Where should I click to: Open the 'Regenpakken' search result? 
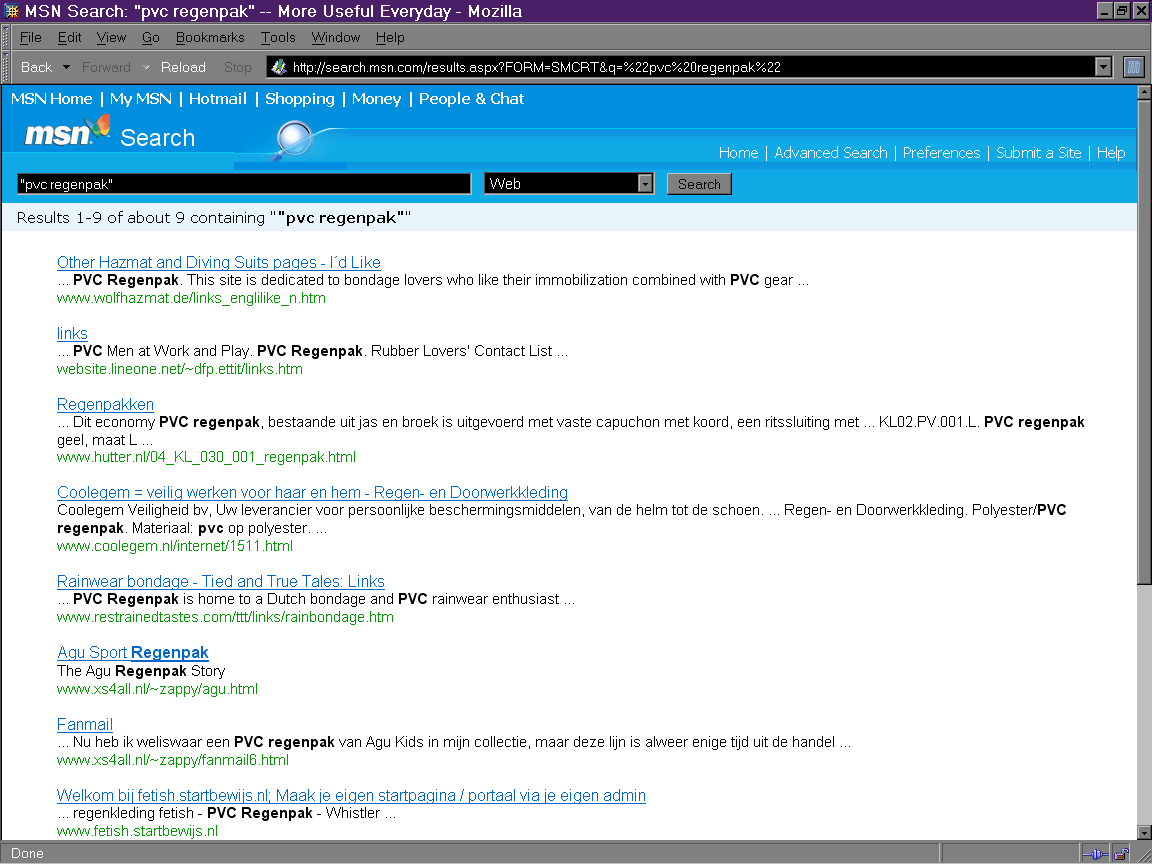pyautogui.click(x=105, y=404)
